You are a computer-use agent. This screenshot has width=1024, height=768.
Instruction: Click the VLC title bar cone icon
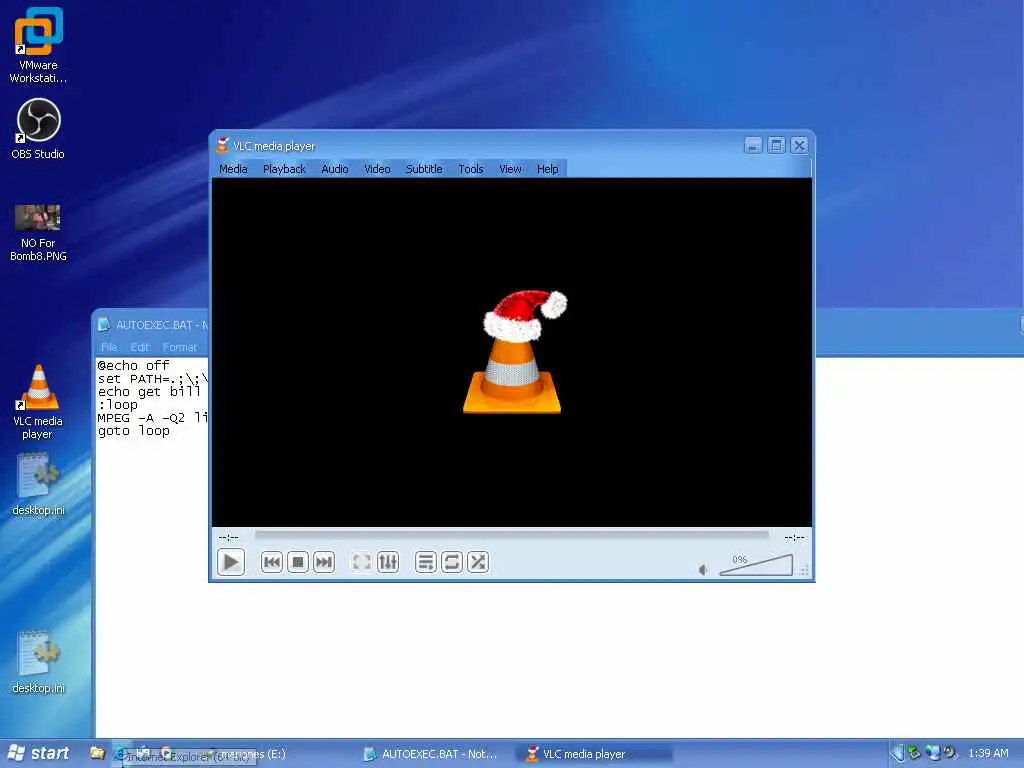pos(223,145)
